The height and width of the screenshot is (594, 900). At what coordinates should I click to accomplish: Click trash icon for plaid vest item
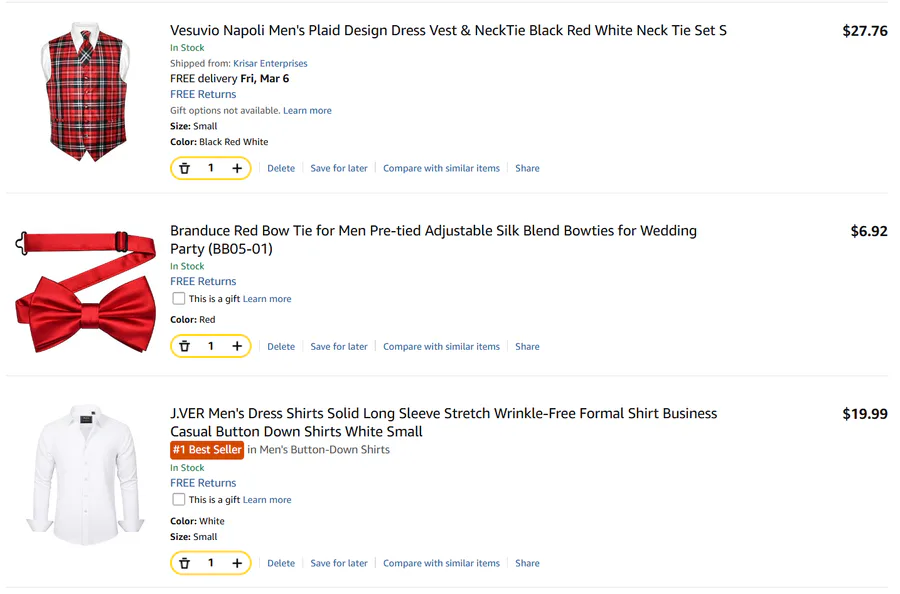[185, 169]
